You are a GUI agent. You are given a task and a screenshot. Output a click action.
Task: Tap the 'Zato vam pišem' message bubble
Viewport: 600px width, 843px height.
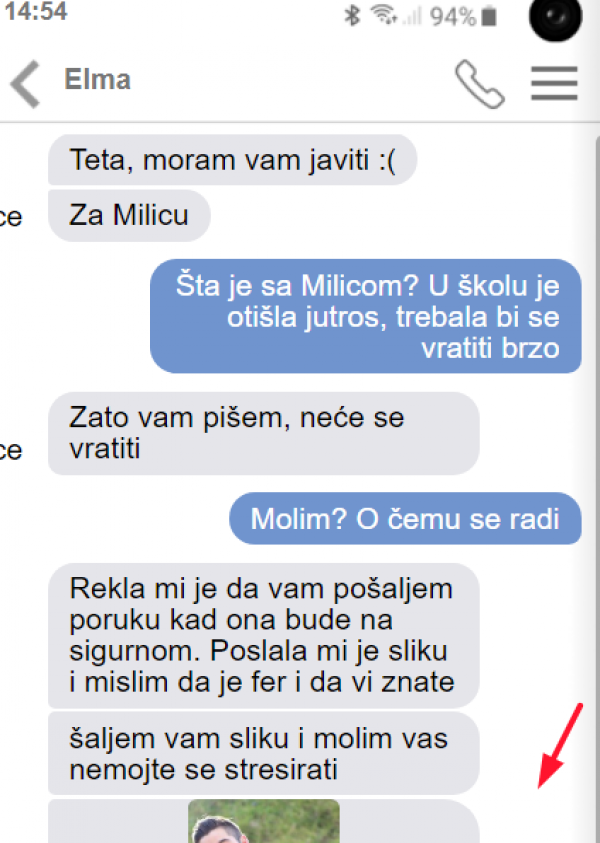tap(263, 433)
